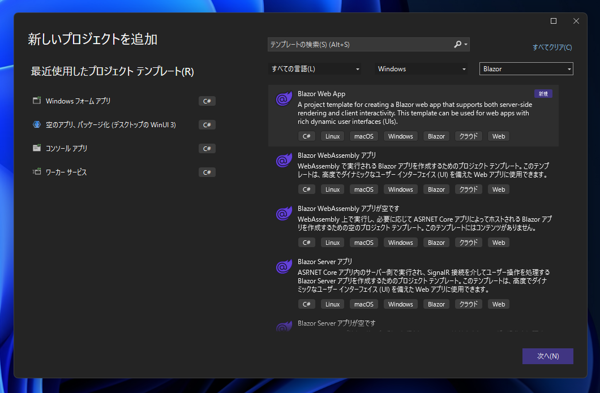Viewport: 600px width, 393px height.
Task: Click the Windows tag under Blazor Web App
Action: 400,136
